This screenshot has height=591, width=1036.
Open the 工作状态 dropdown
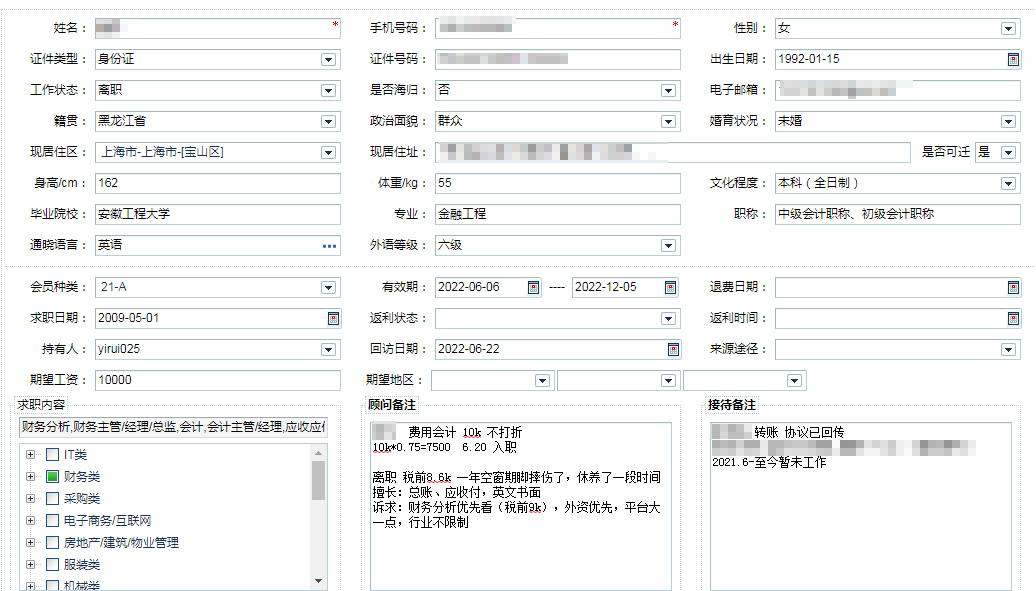click(328, 91)
